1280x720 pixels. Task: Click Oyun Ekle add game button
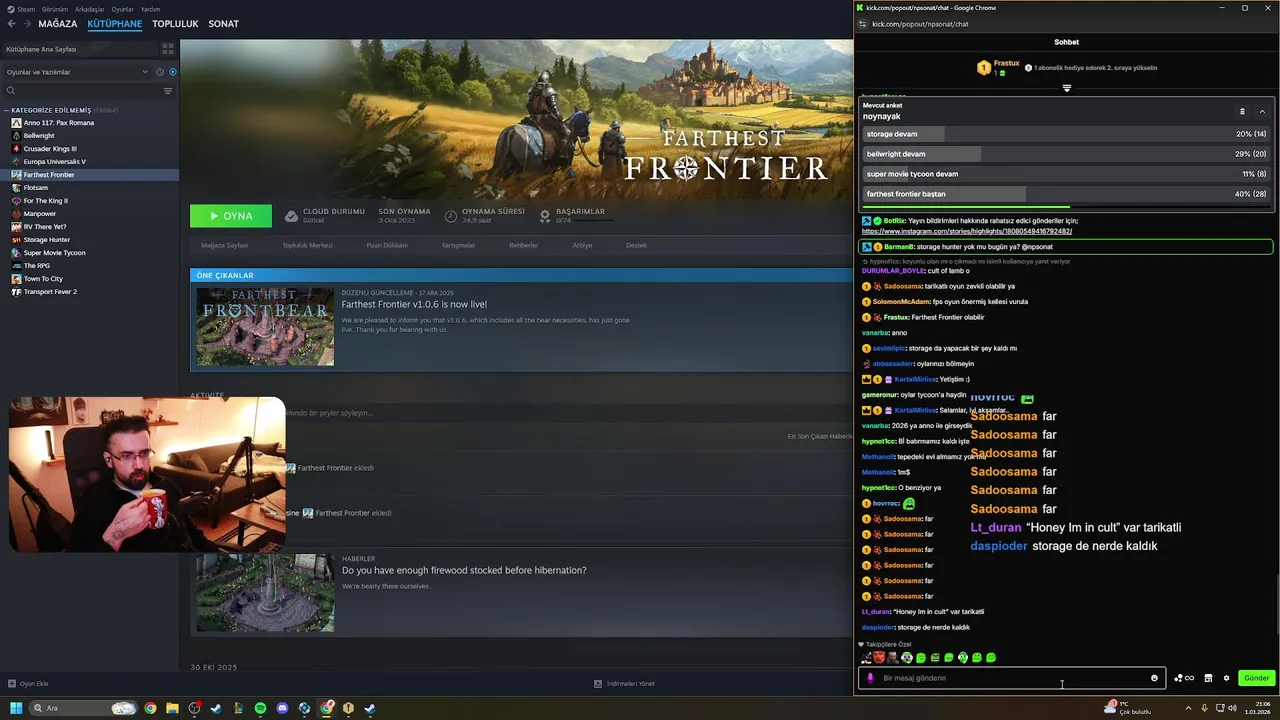coord(28,684)
